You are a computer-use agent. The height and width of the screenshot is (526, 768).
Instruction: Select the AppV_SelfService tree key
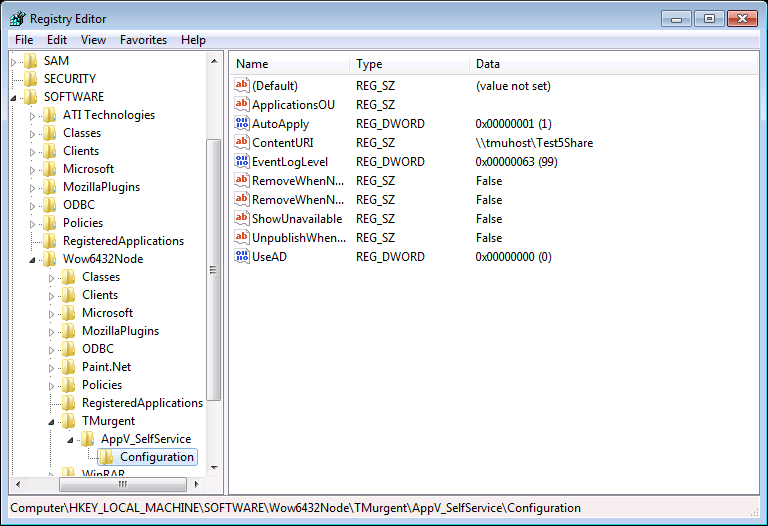[145, 439]
